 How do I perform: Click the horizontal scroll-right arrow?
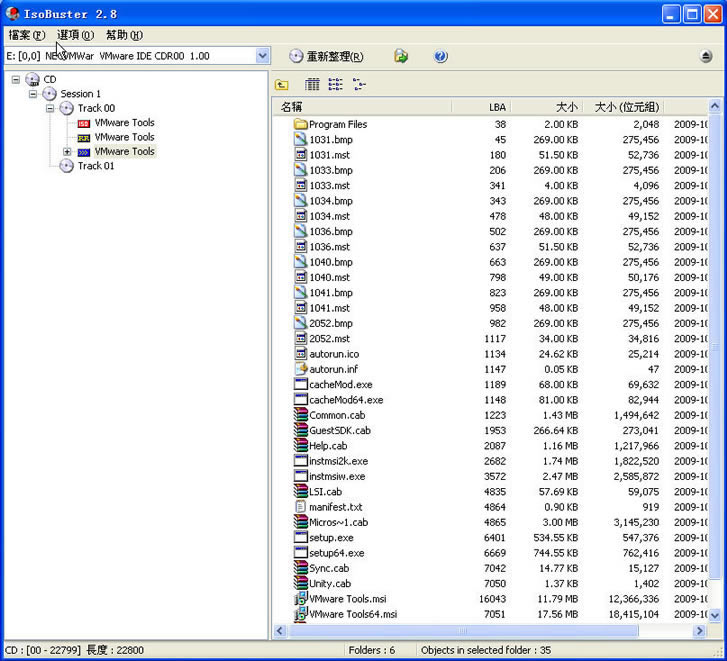(x=700, y=630)
